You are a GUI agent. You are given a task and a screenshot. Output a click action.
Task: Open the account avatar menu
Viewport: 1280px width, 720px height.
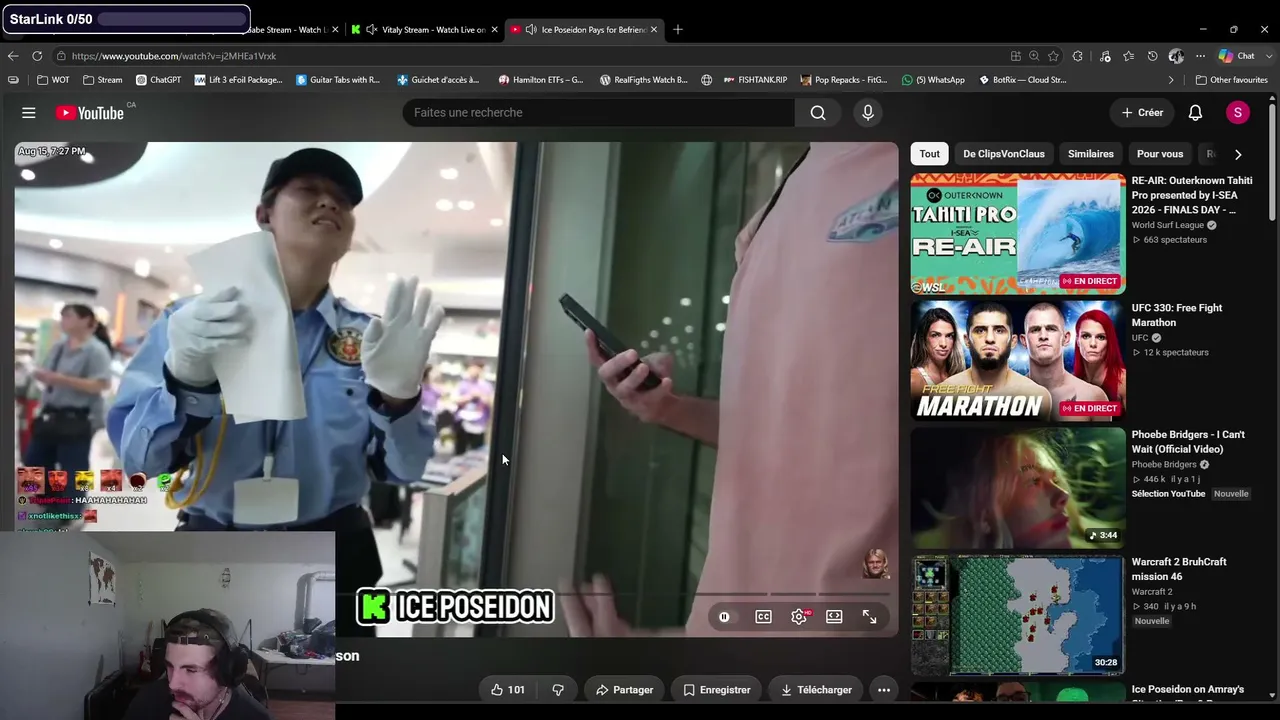click(1238, 113)
